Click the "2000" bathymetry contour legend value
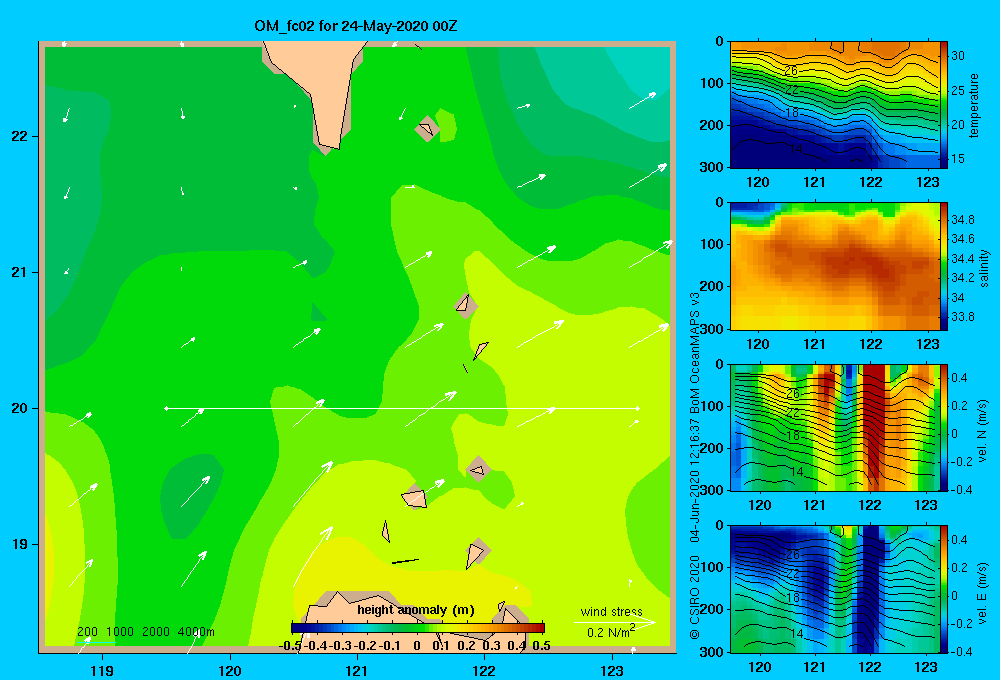Image resolution: width=1000 pixels, height=680 pixels. point(156,632)
